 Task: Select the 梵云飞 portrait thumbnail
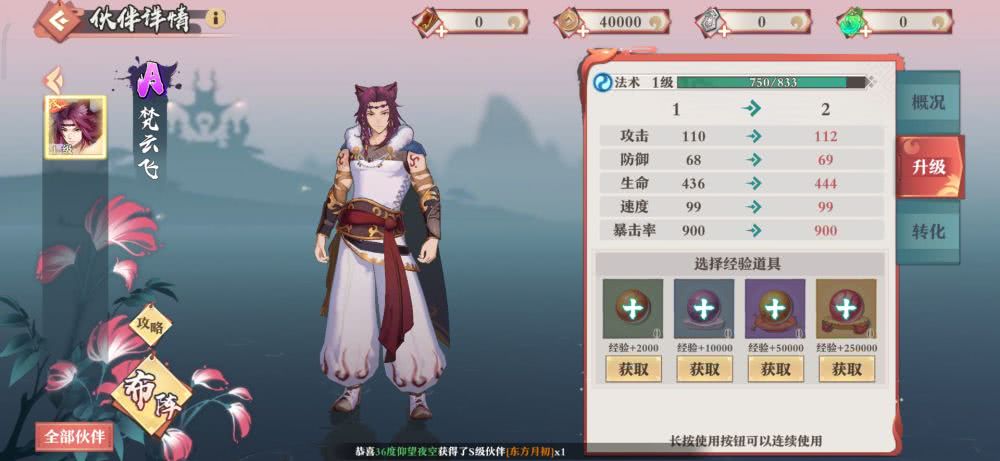pyautogui.click(x=75, y=127)
